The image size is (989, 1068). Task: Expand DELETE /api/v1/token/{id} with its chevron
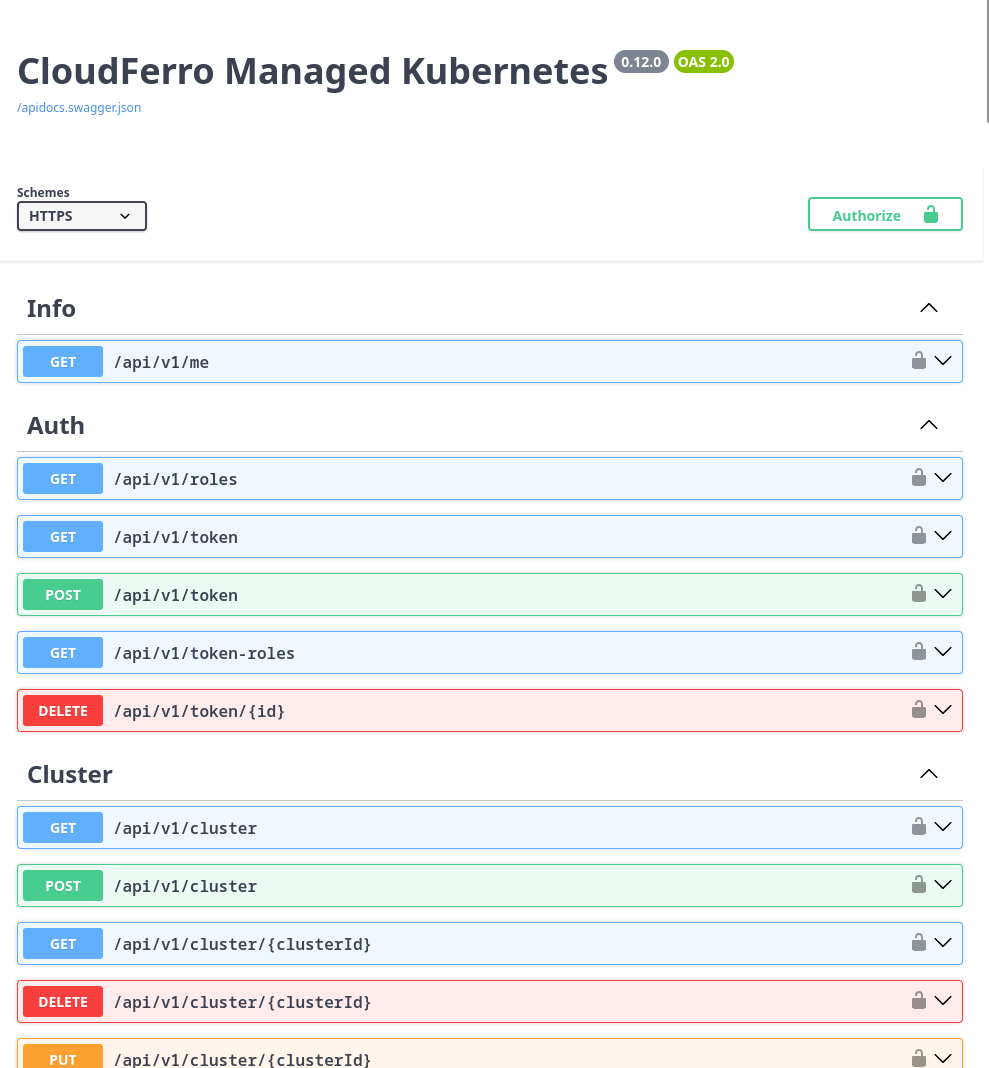(943, 710)
